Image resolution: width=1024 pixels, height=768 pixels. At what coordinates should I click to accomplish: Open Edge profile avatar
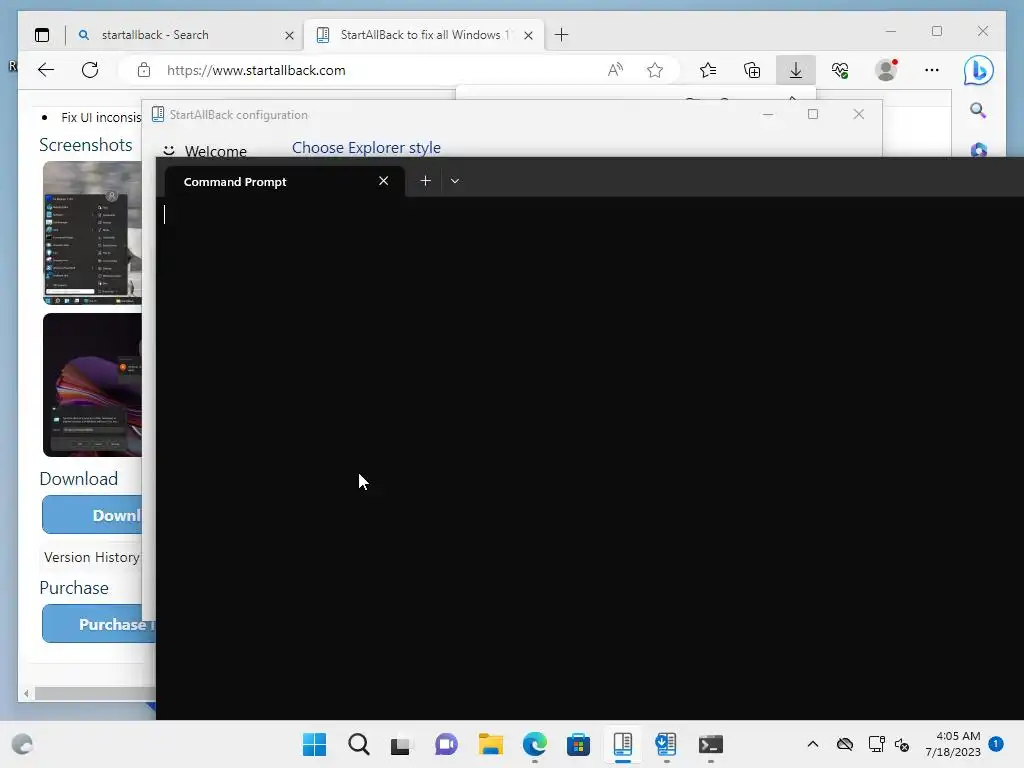point(886,70)
